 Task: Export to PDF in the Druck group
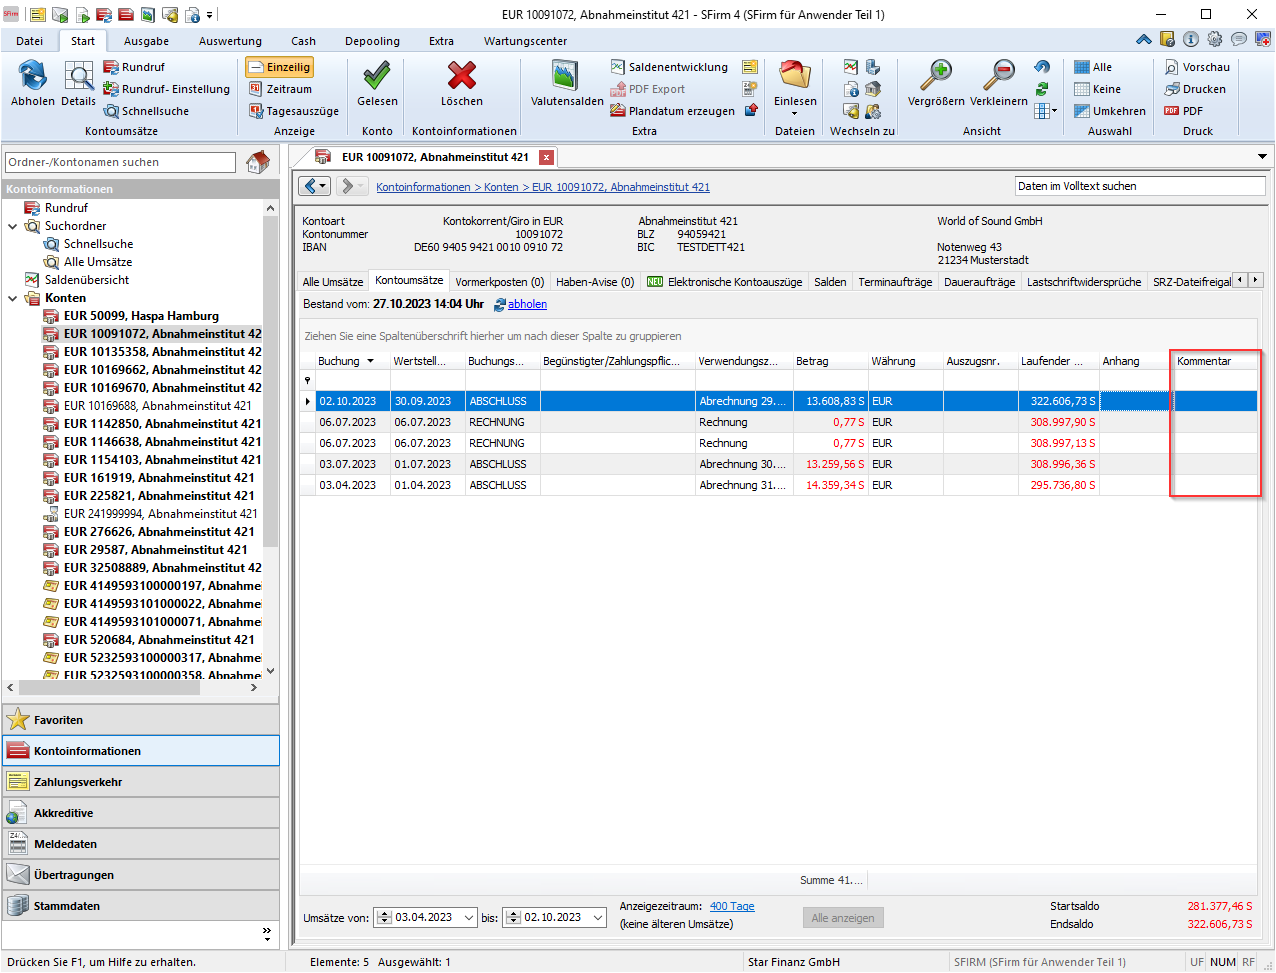click(1183, 111)
